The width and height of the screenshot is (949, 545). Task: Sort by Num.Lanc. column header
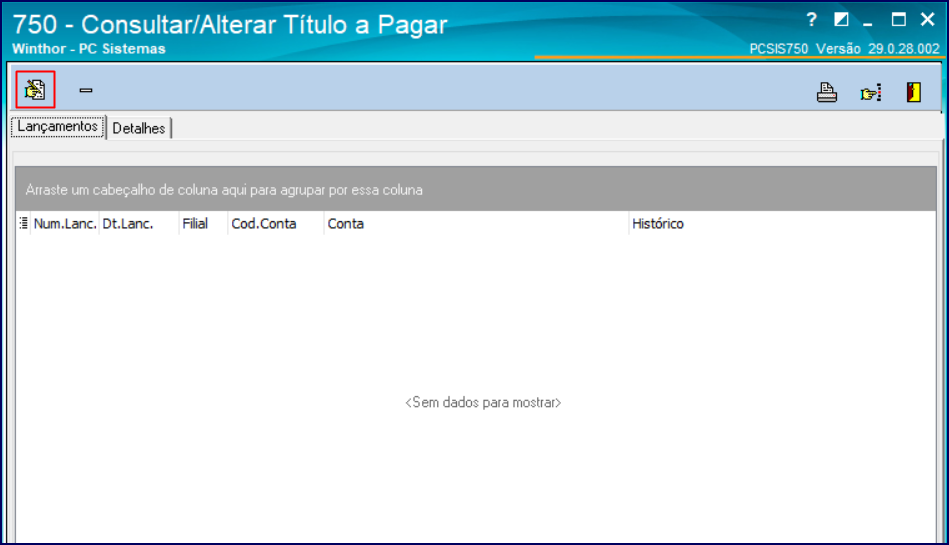pos(65,223)
